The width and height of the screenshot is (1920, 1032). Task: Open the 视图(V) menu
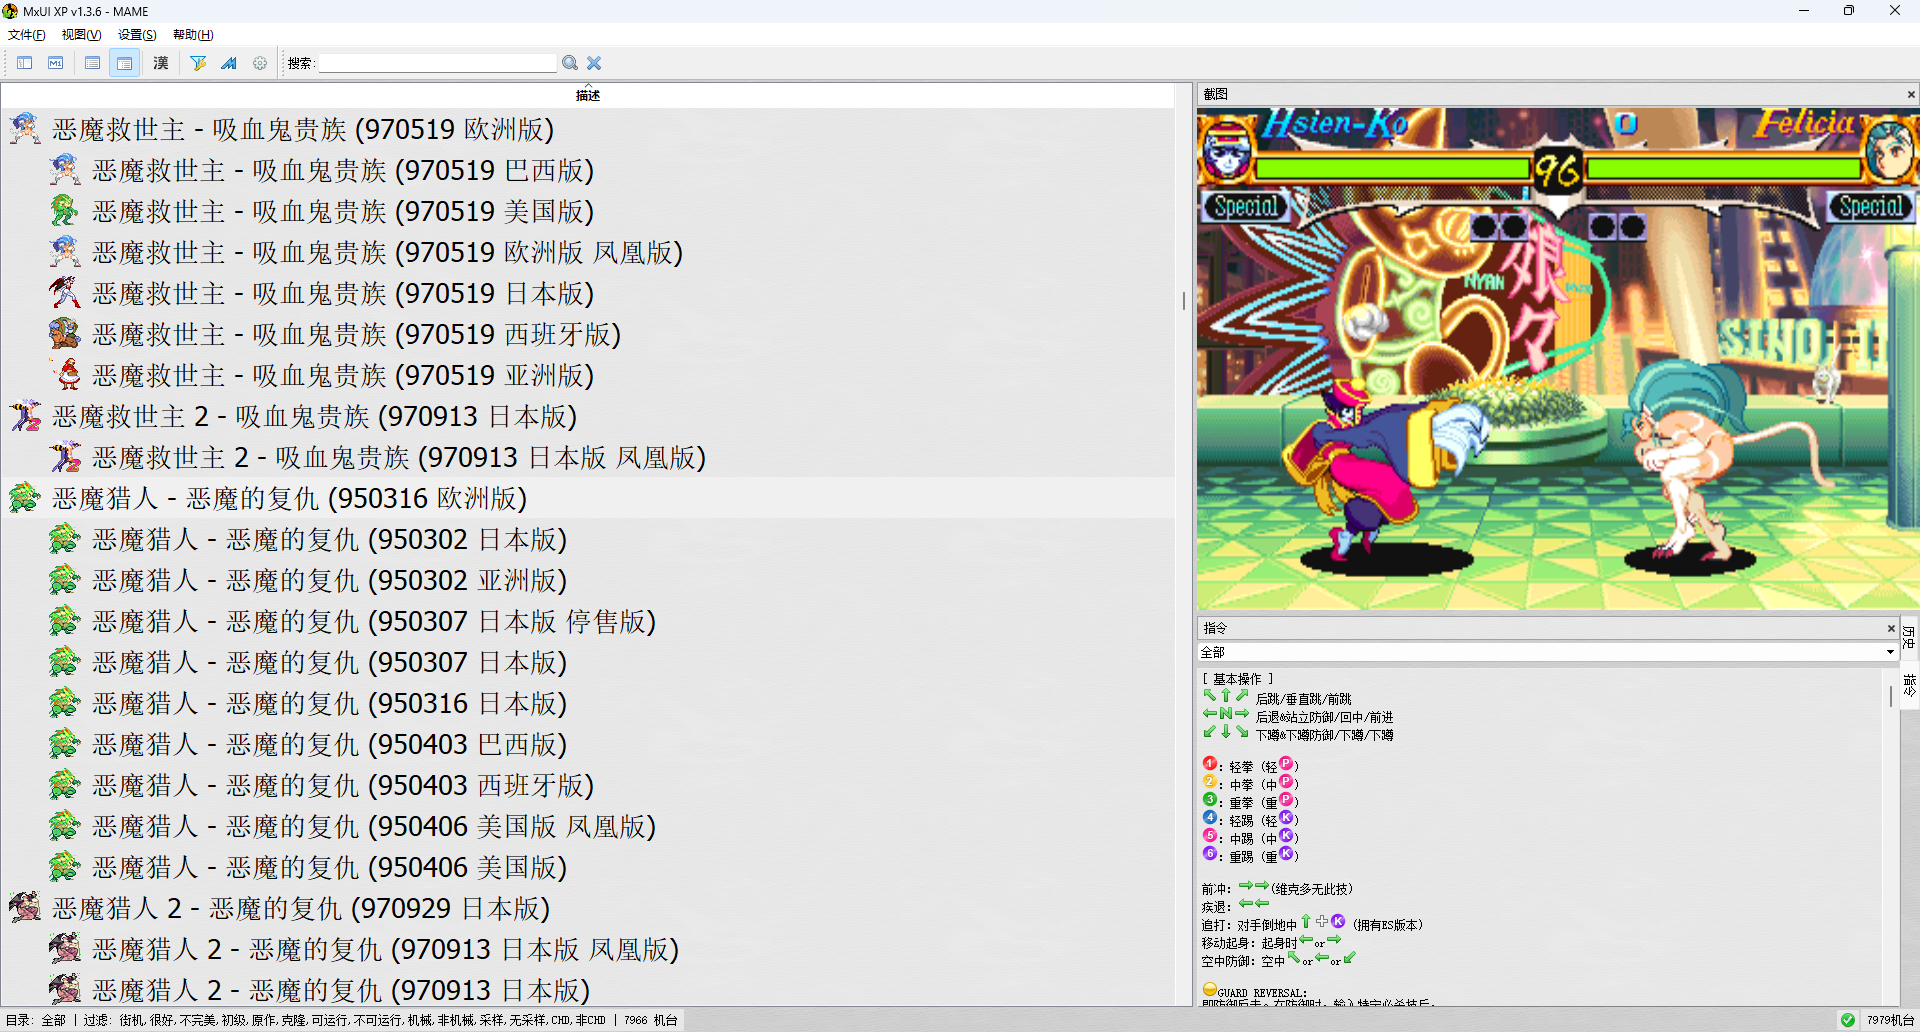[x=82, y=35]
